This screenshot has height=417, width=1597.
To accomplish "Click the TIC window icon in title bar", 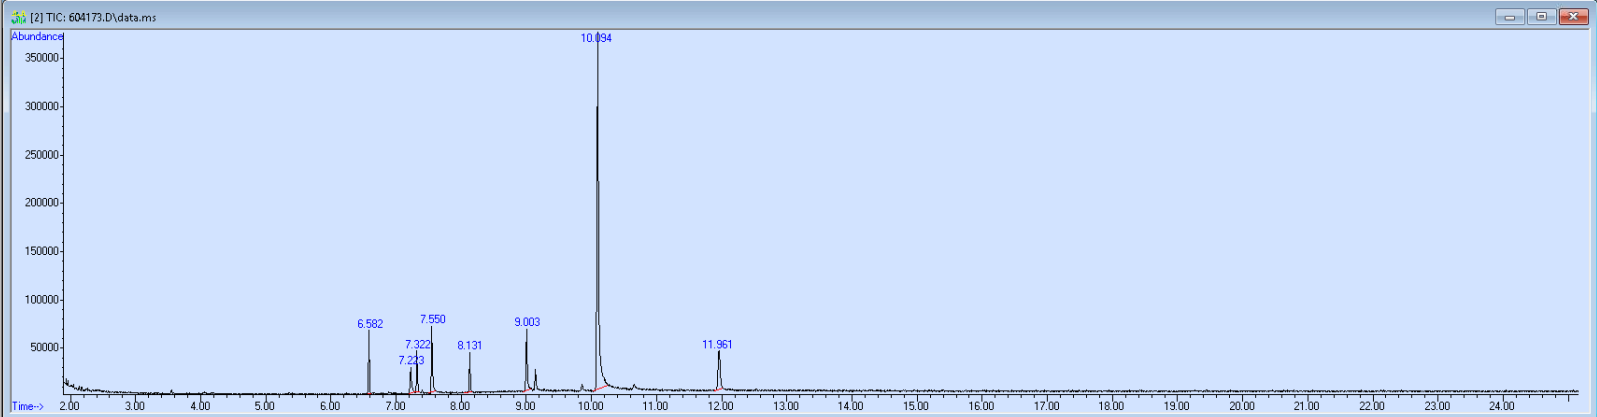I will (18, 17).
